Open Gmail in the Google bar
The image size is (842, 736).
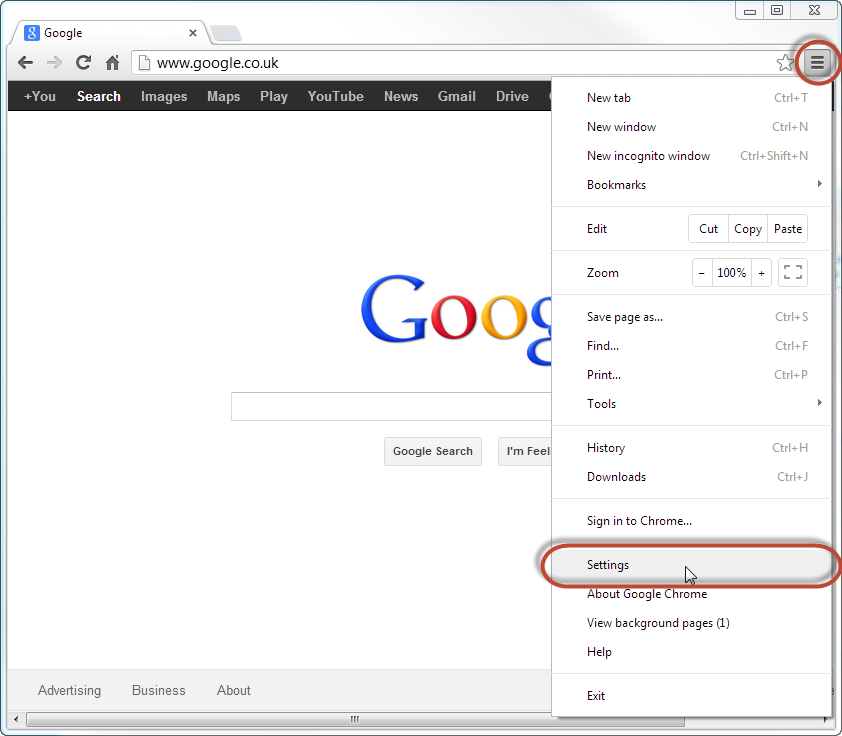(457, 96)
